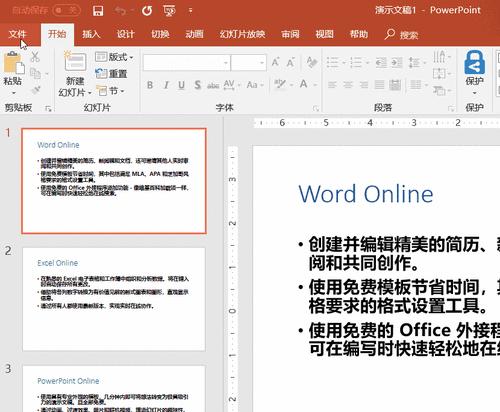The width and height of the screenshot is (500, 412).
Task: Click the Undo arrow icon
Action: tap(120, 11)
